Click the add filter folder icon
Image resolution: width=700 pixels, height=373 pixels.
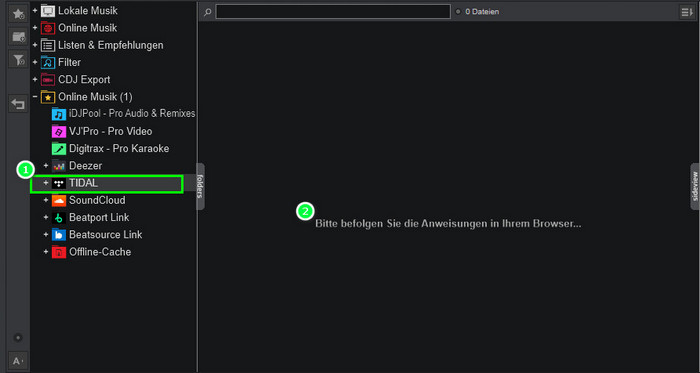pos(18,59)
